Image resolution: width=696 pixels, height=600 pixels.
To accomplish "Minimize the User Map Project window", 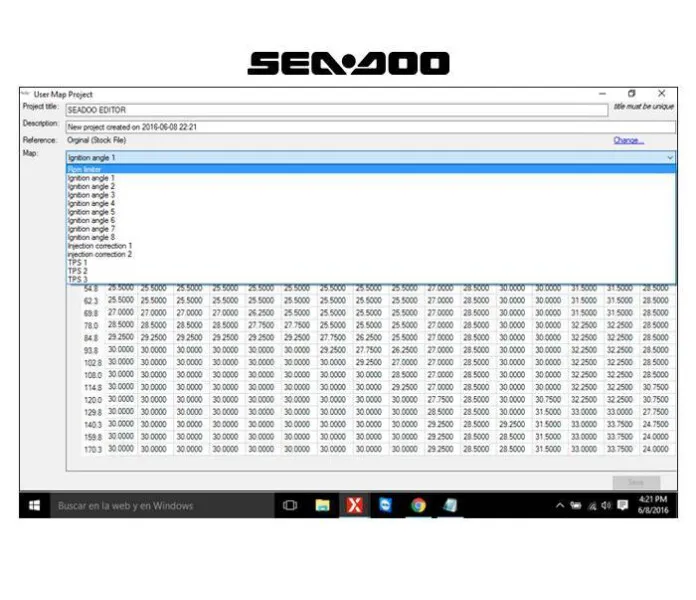I will pos(602,94).
